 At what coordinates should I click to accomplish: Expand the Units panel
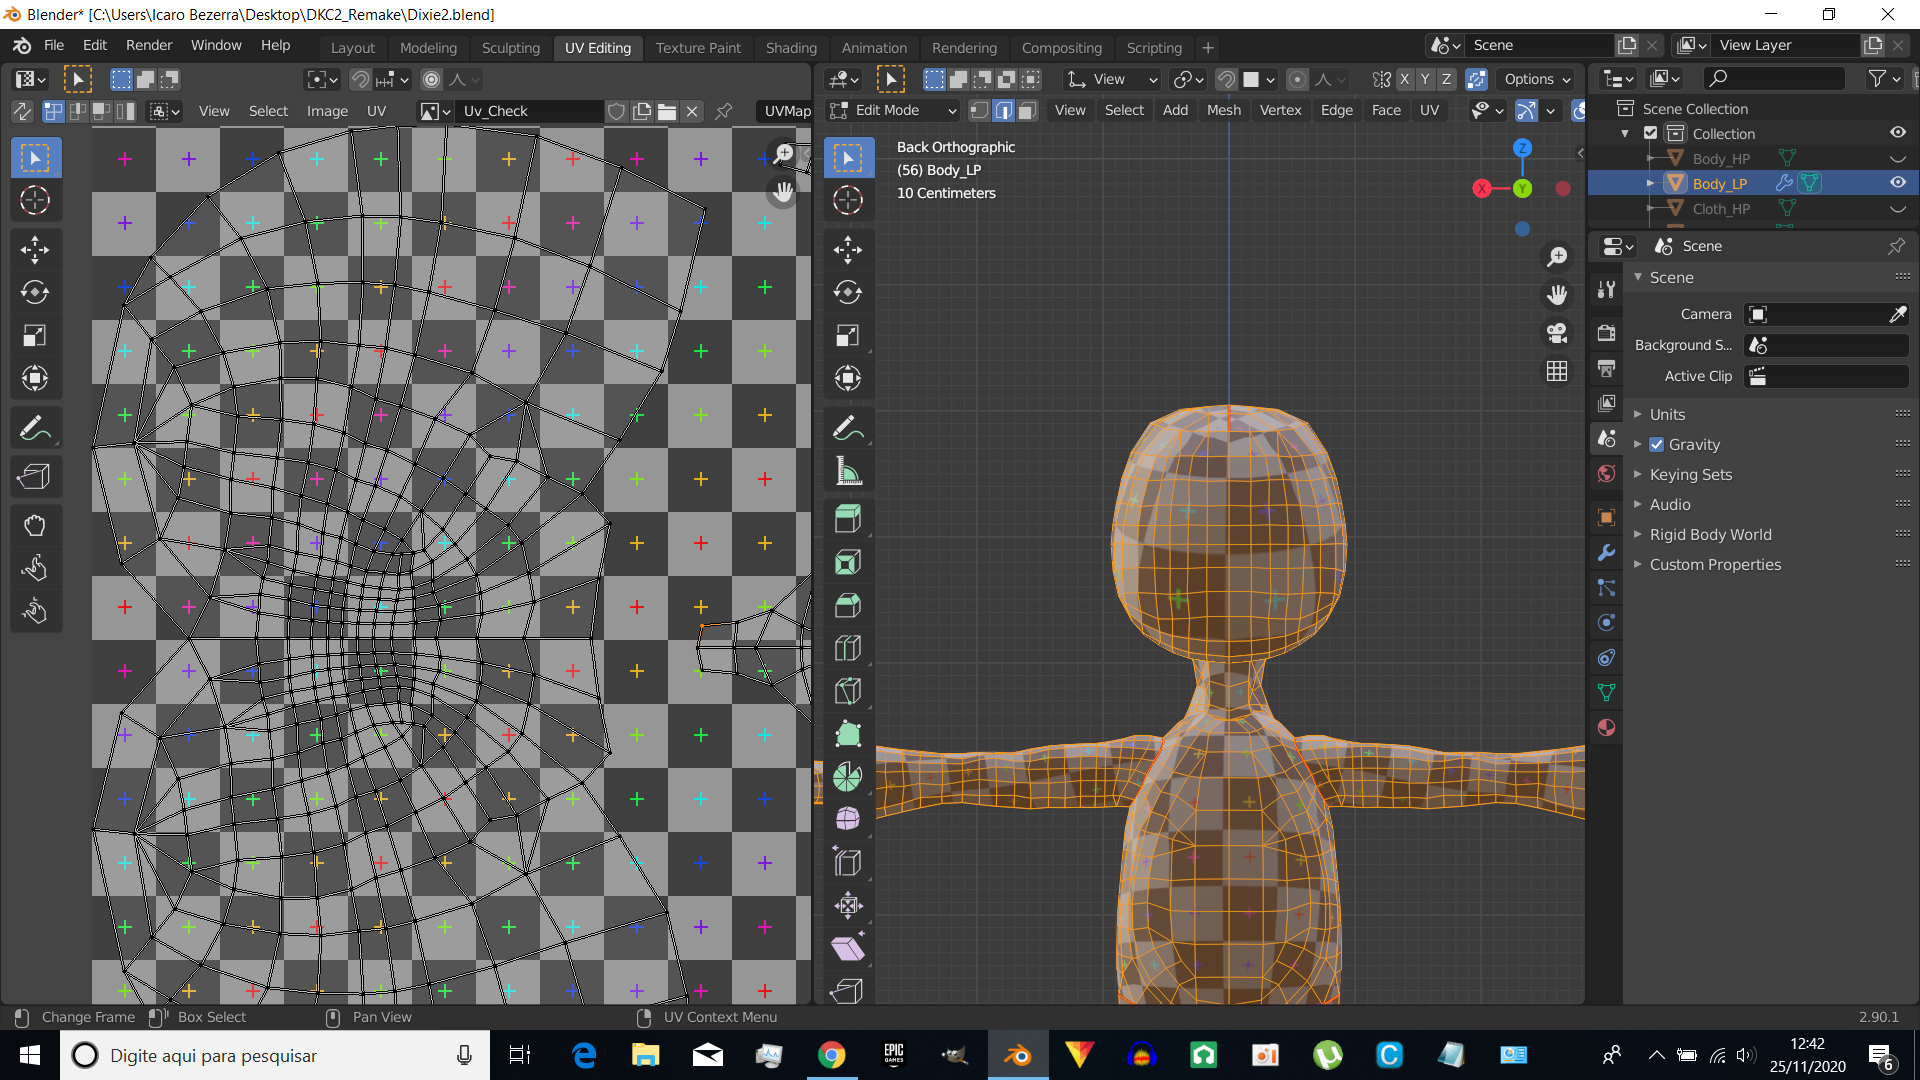tap(1667, 414)
